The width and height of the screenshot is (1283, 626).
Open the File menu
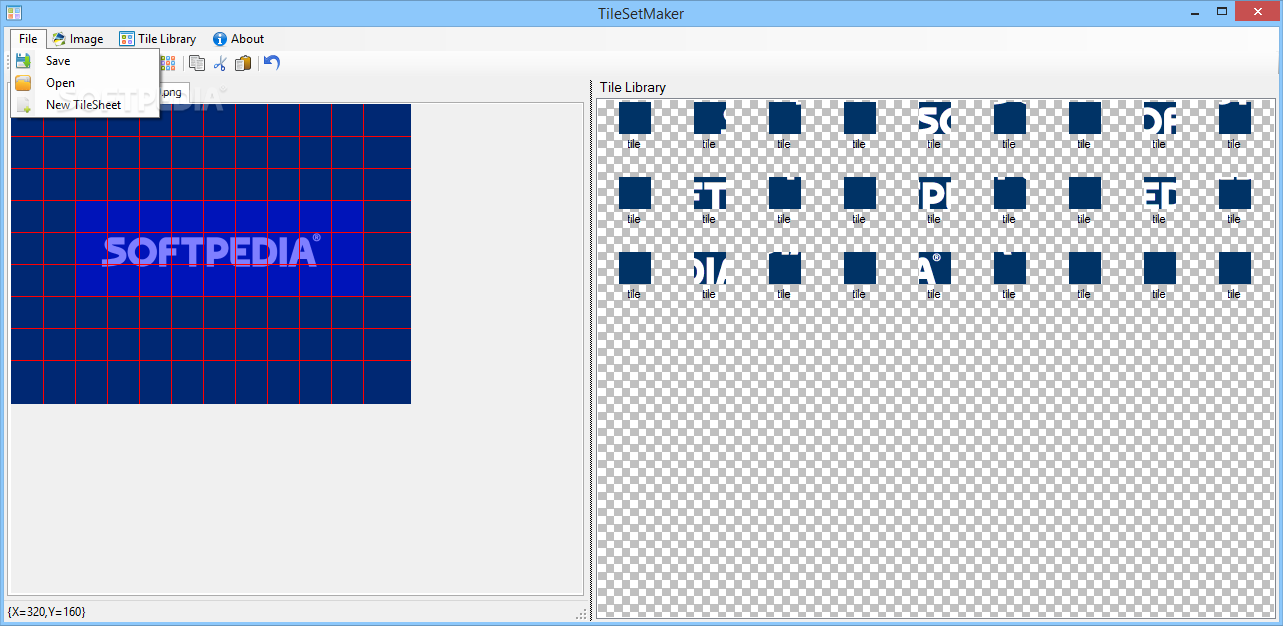(x=28, y=39)
